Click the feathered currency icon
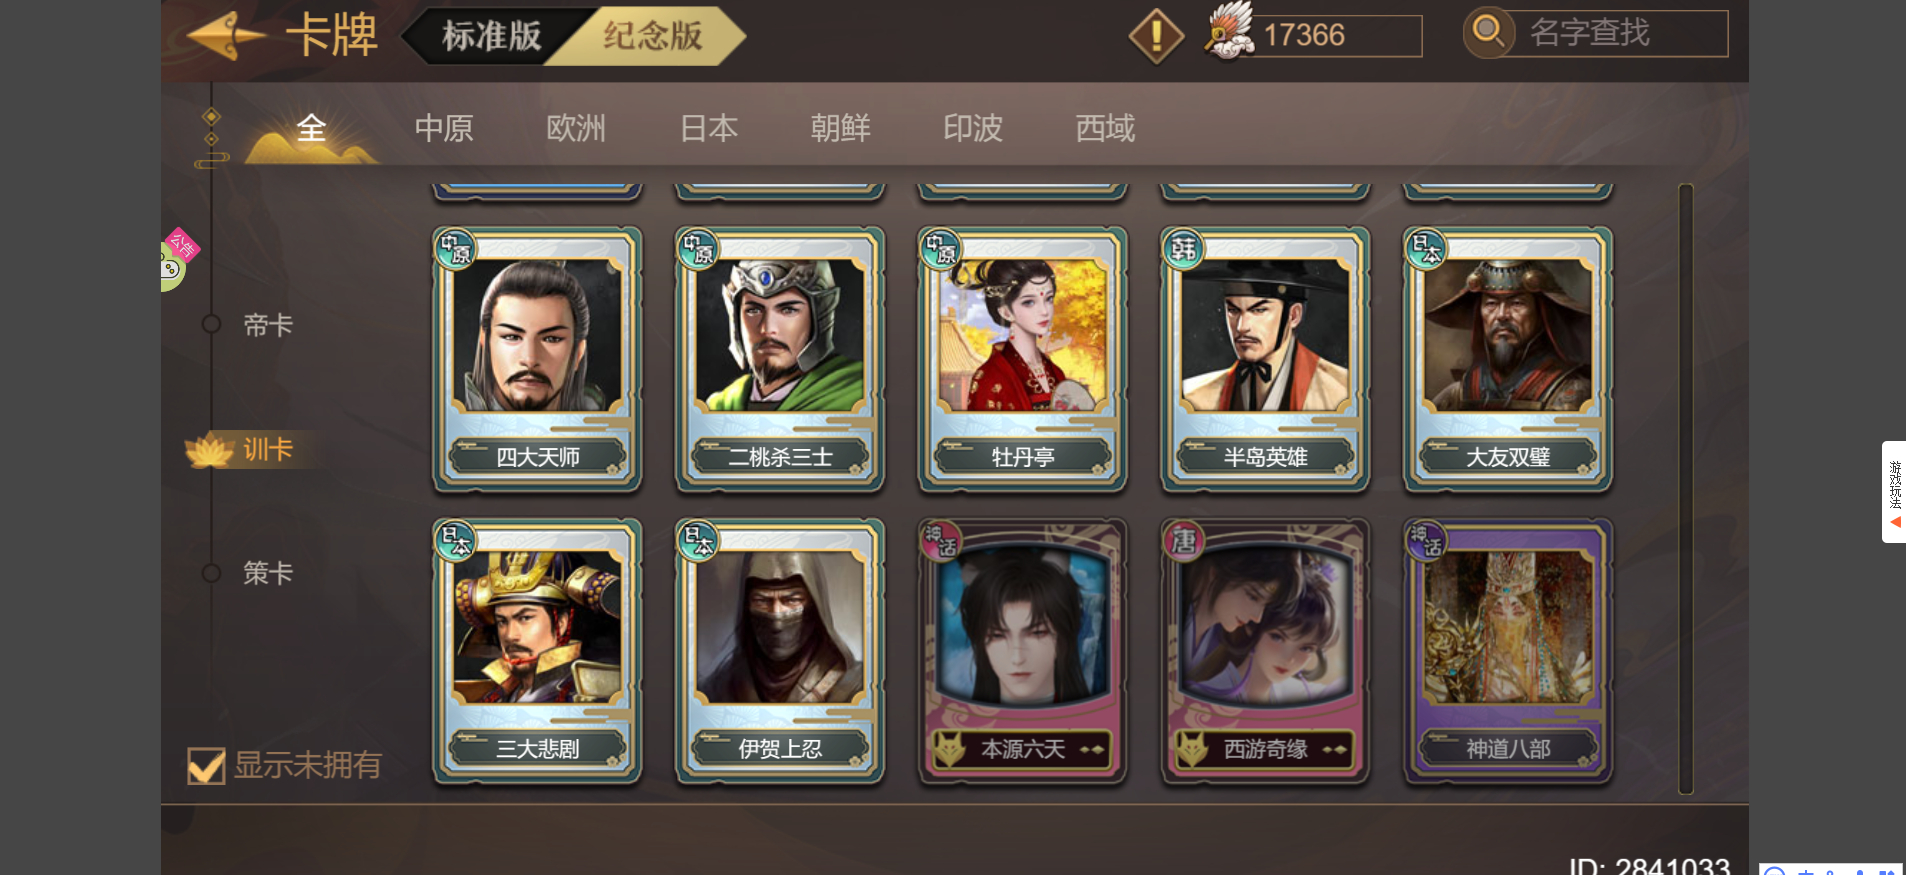 (x=1230, y=30)
